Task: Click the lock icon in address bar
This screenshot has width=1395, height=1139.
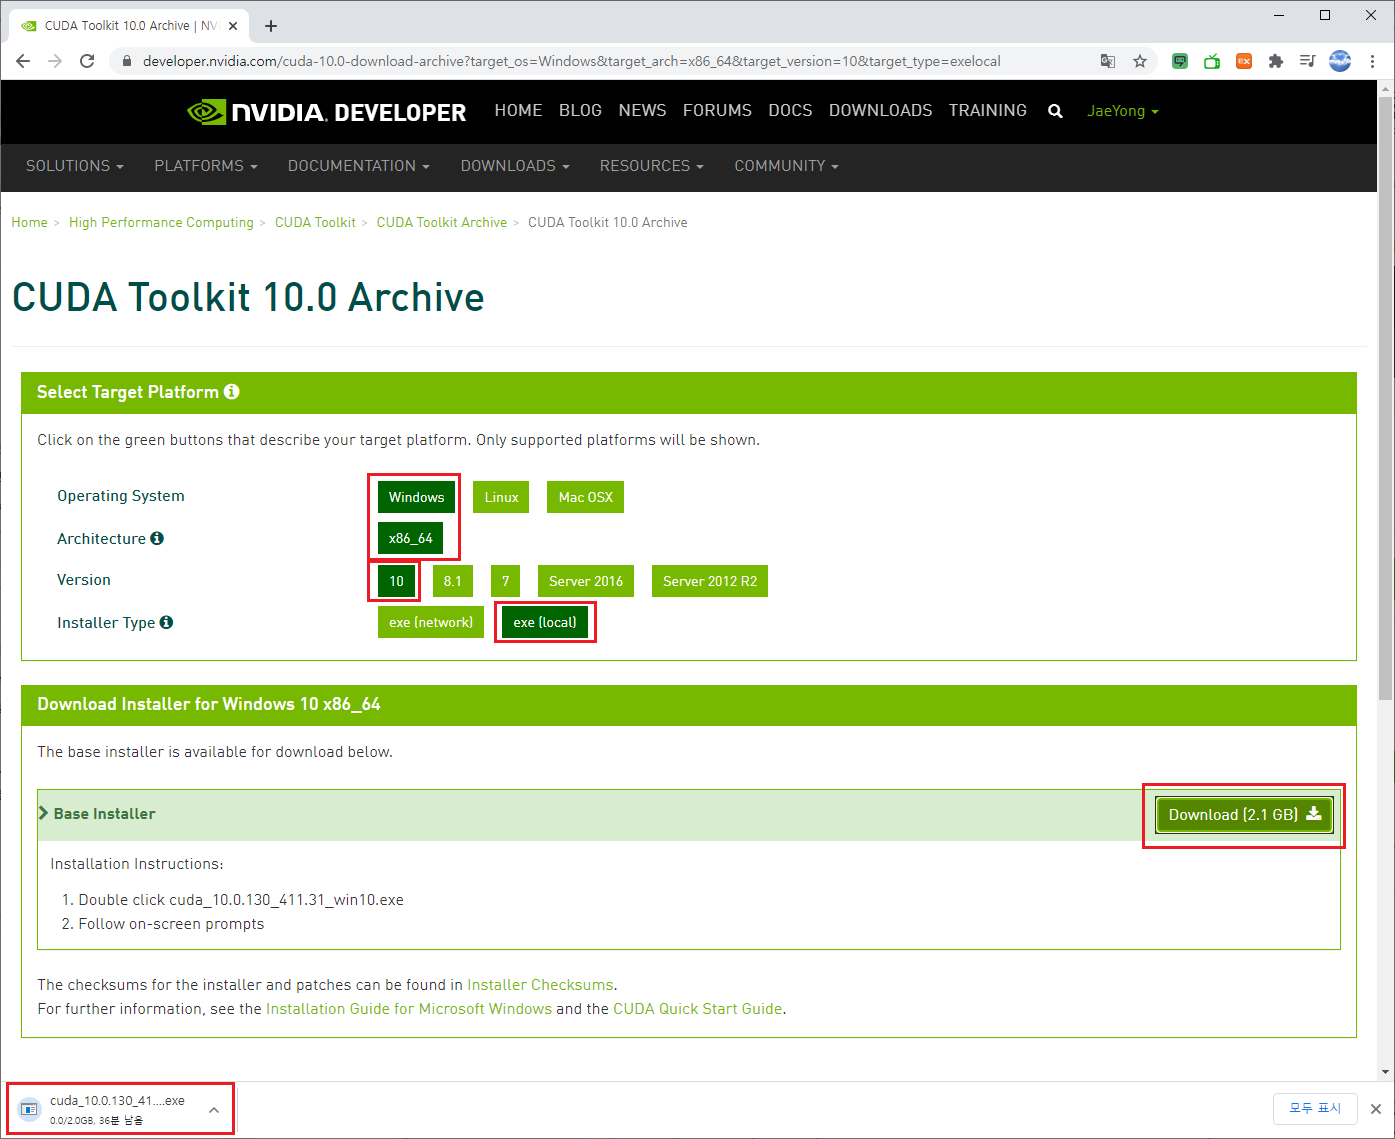Action: coord(126,61)
